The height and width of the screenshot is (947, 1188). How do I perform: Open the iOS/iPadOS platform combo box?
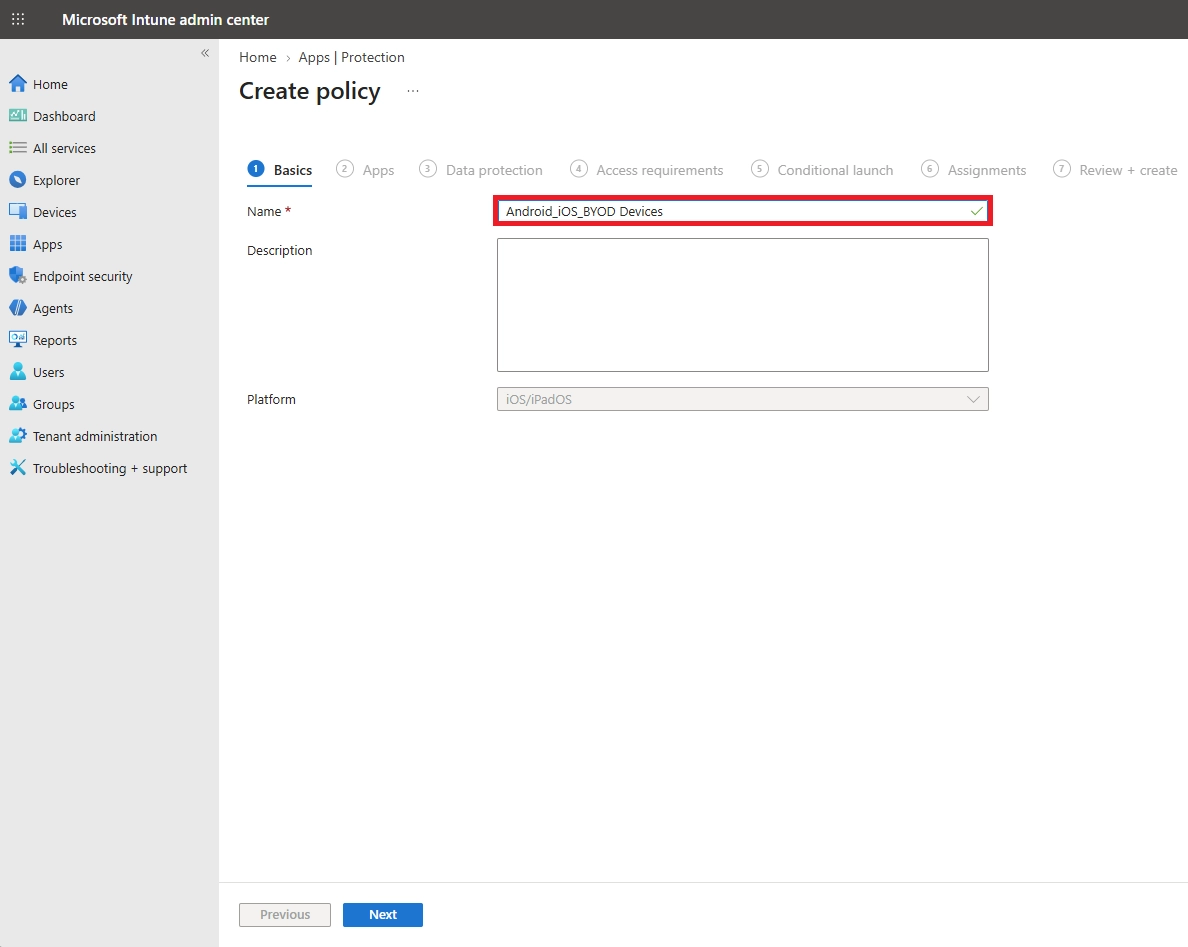(x=742, y=399)
